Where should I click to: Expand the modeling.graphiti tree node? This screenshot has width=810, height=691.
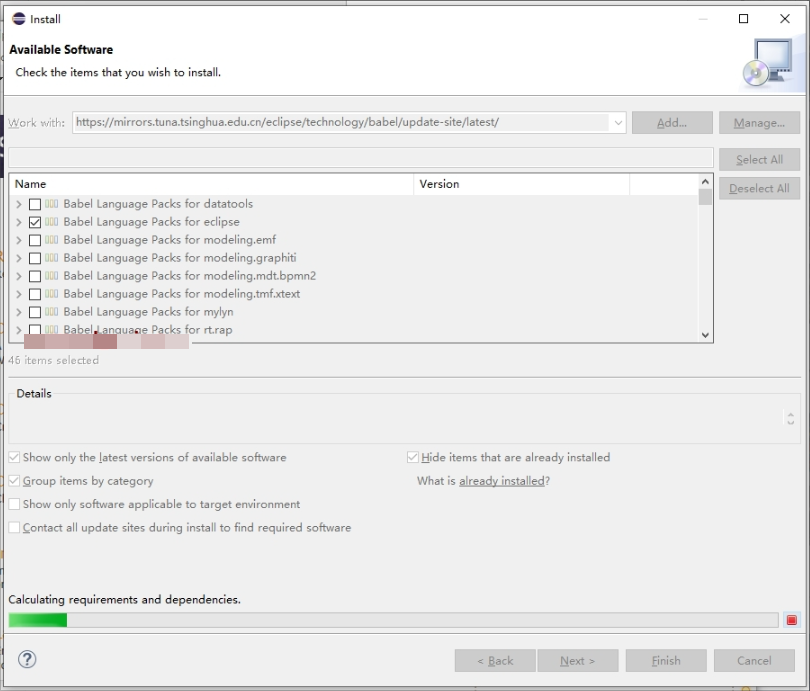pos(19,258)
